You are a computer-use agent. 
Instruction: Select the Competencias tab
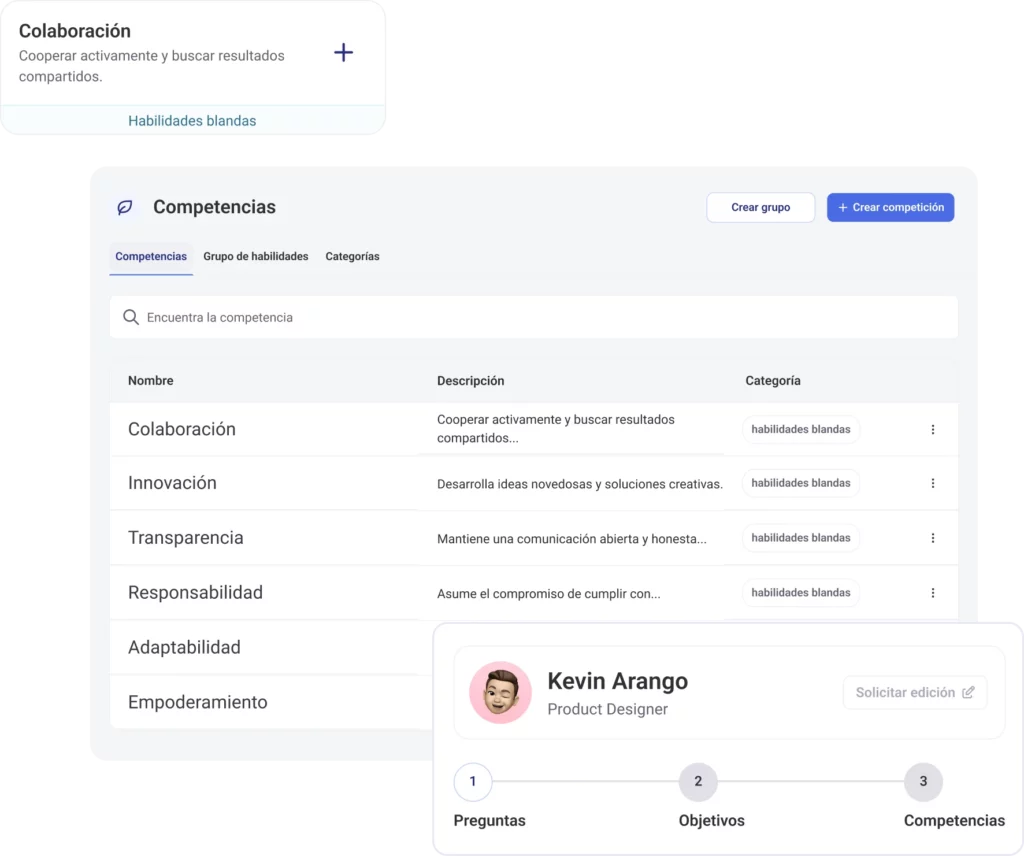click(151, 256)
